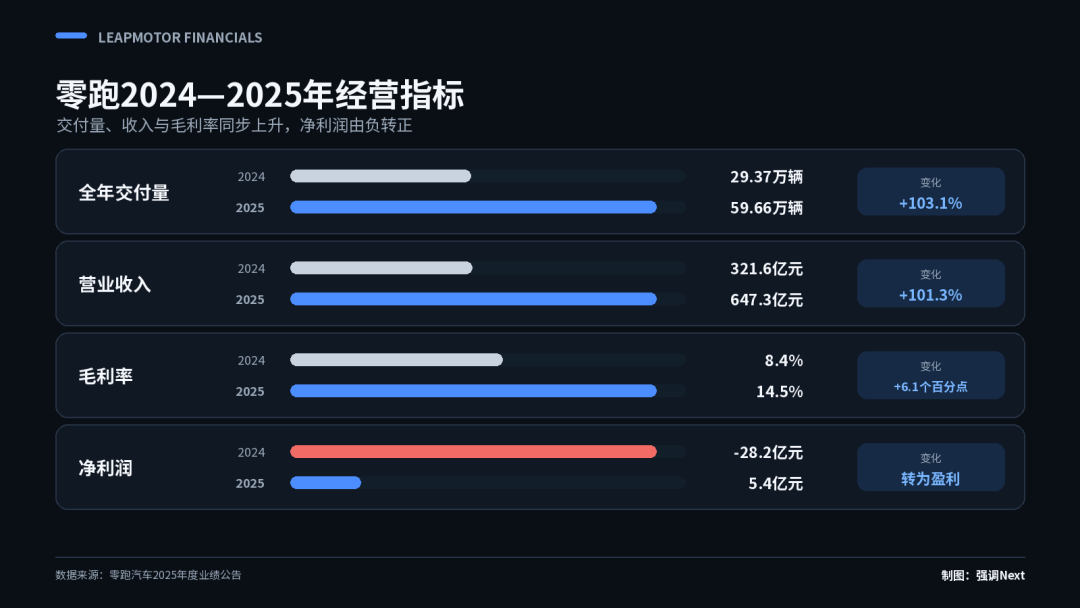Click the 2025 deliveries blue bar
Image resolution: width=1080 pixels, height=608 pixels.
pos(473,207)
